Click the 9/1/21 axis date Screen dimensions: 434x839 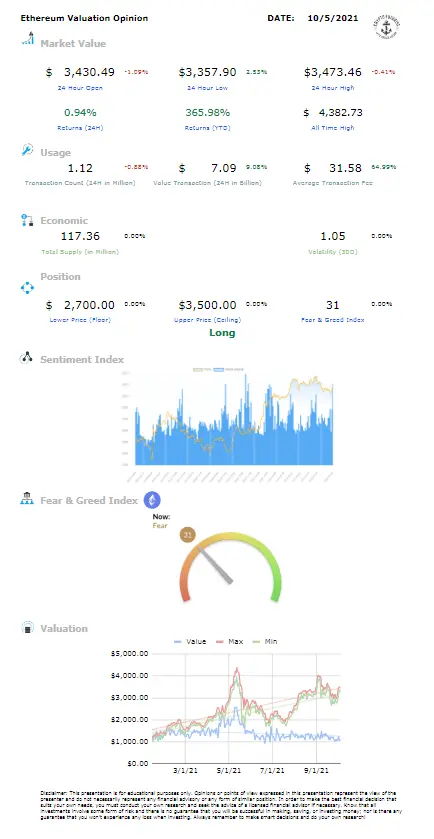pyautogui.click(x=316, y=772)
